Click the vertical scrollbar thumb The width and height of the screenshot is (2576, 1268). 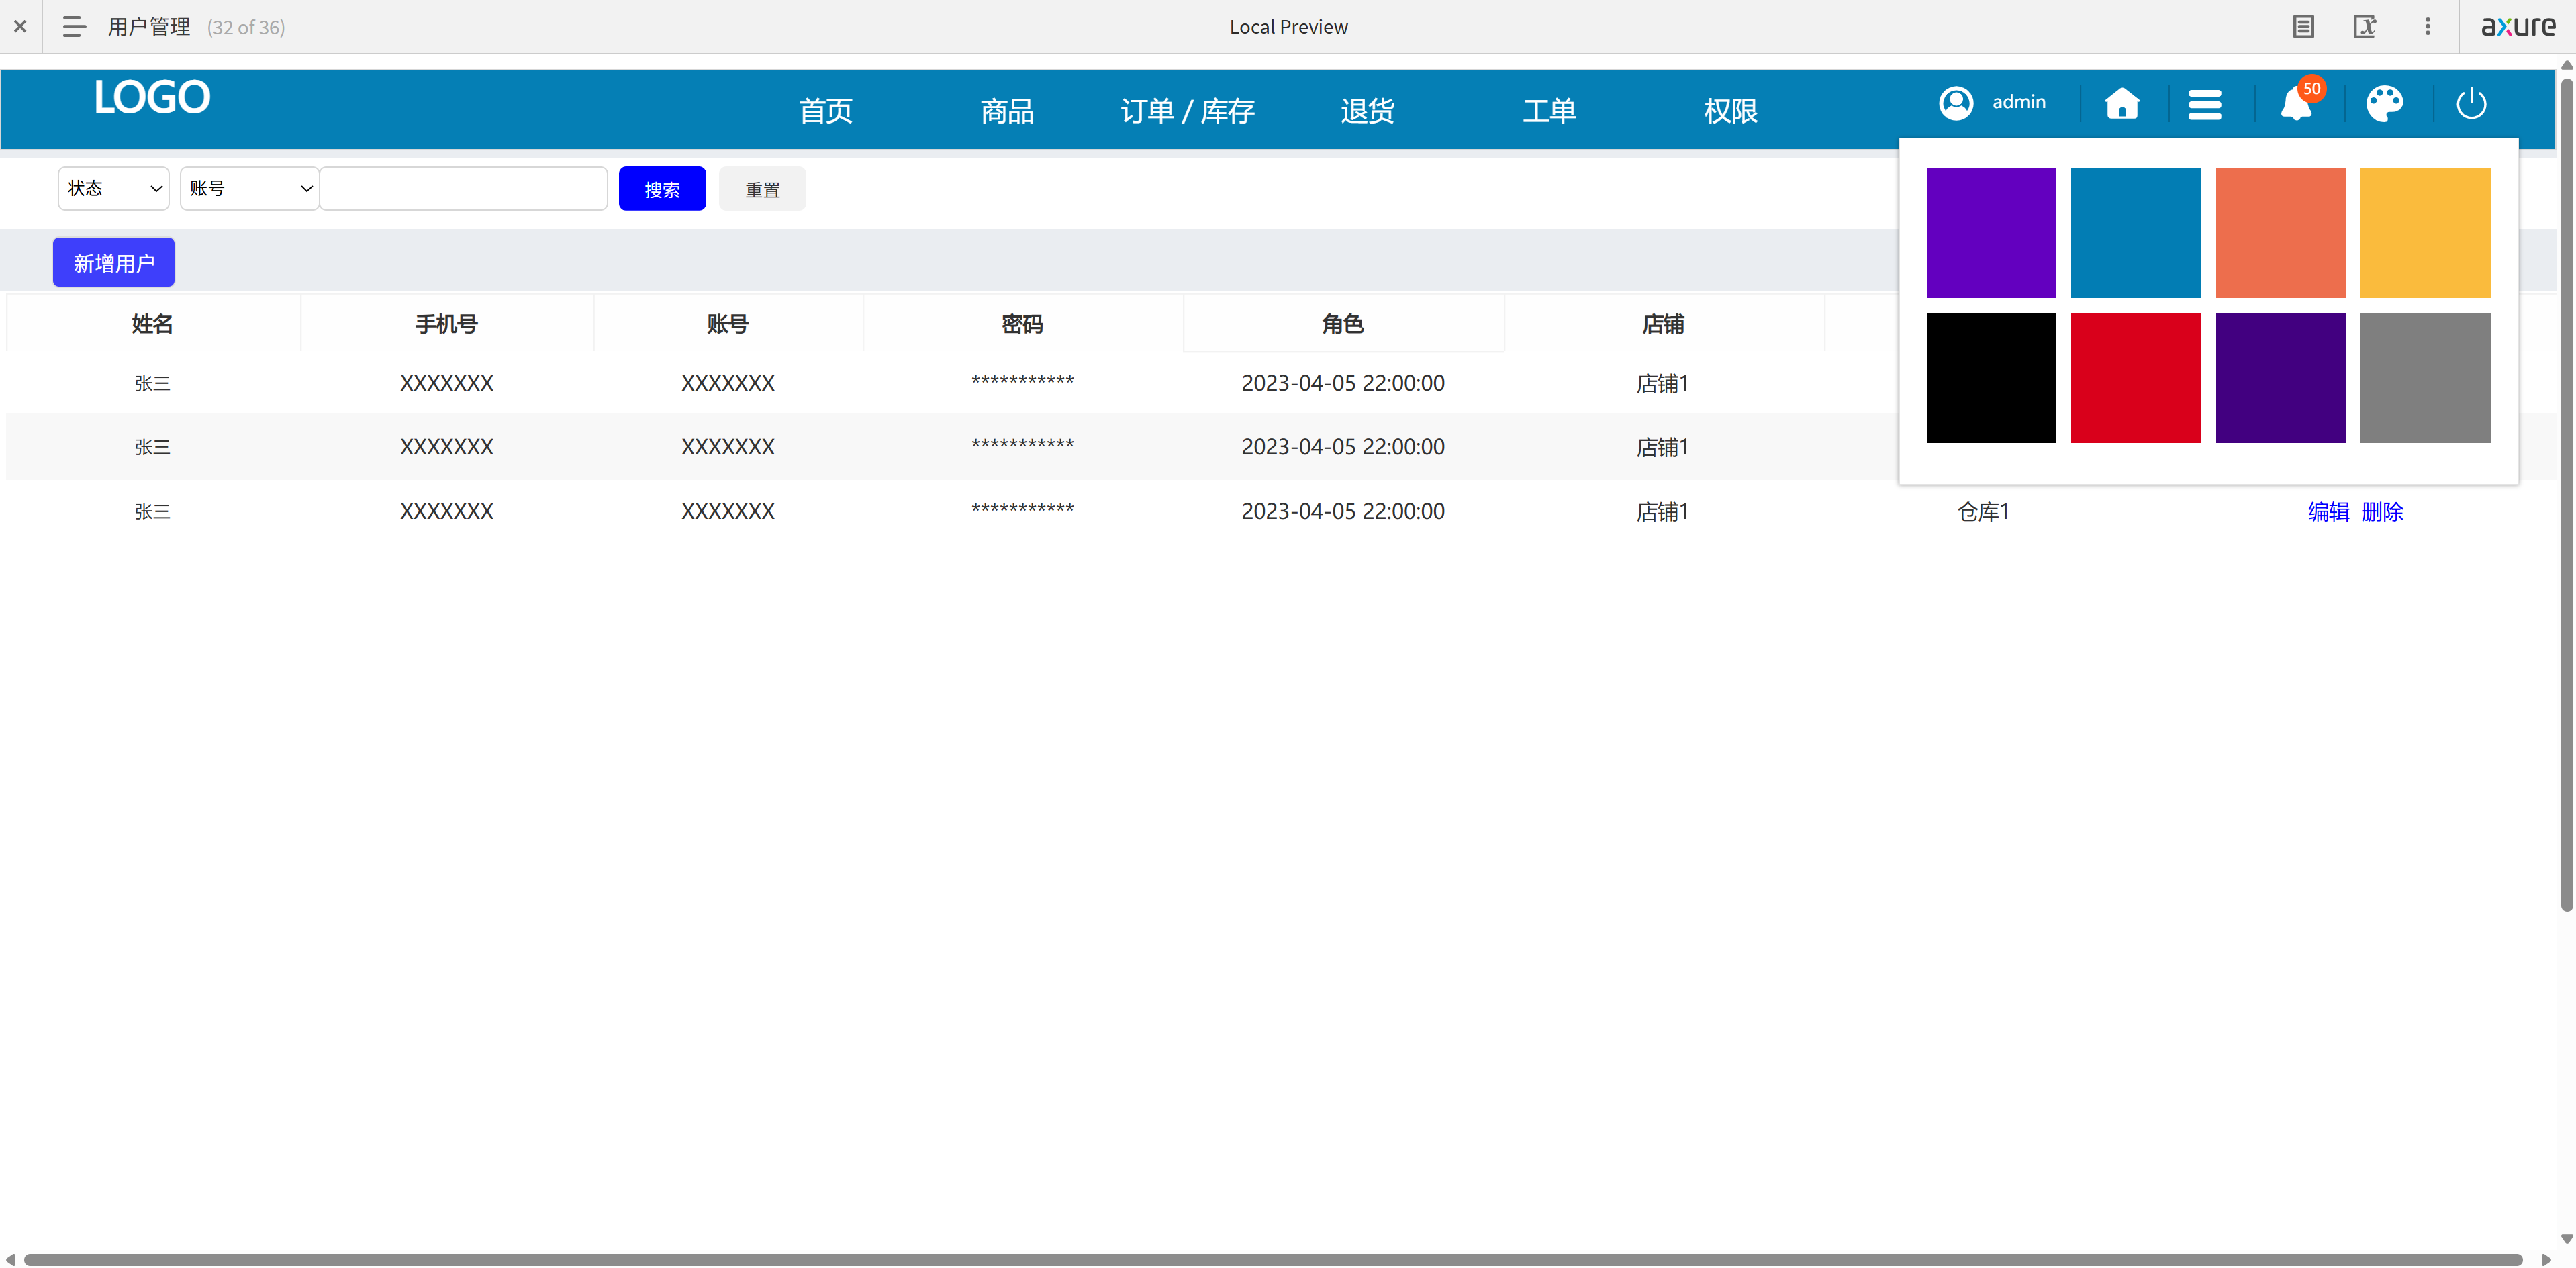(2566, 495)
